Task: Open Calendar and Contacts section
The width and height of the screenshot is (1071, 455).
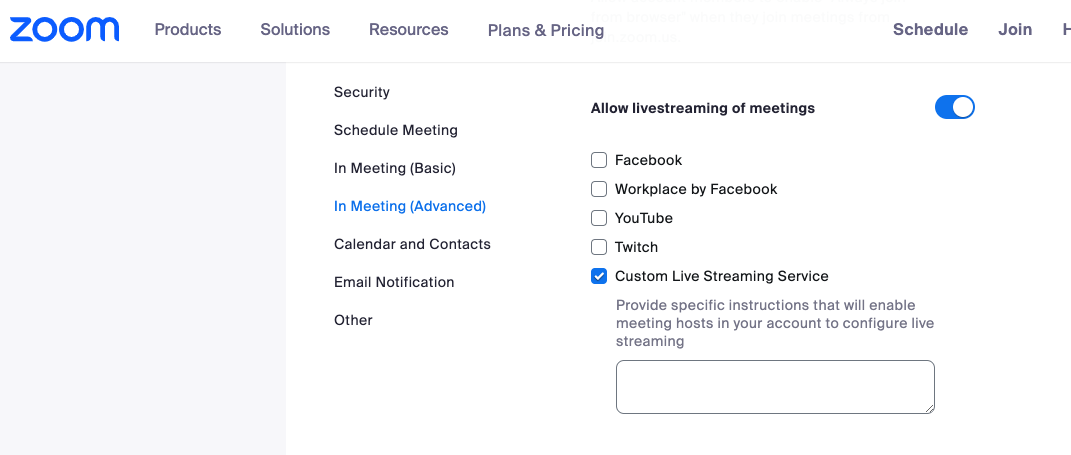Action: tap(412, 244)
